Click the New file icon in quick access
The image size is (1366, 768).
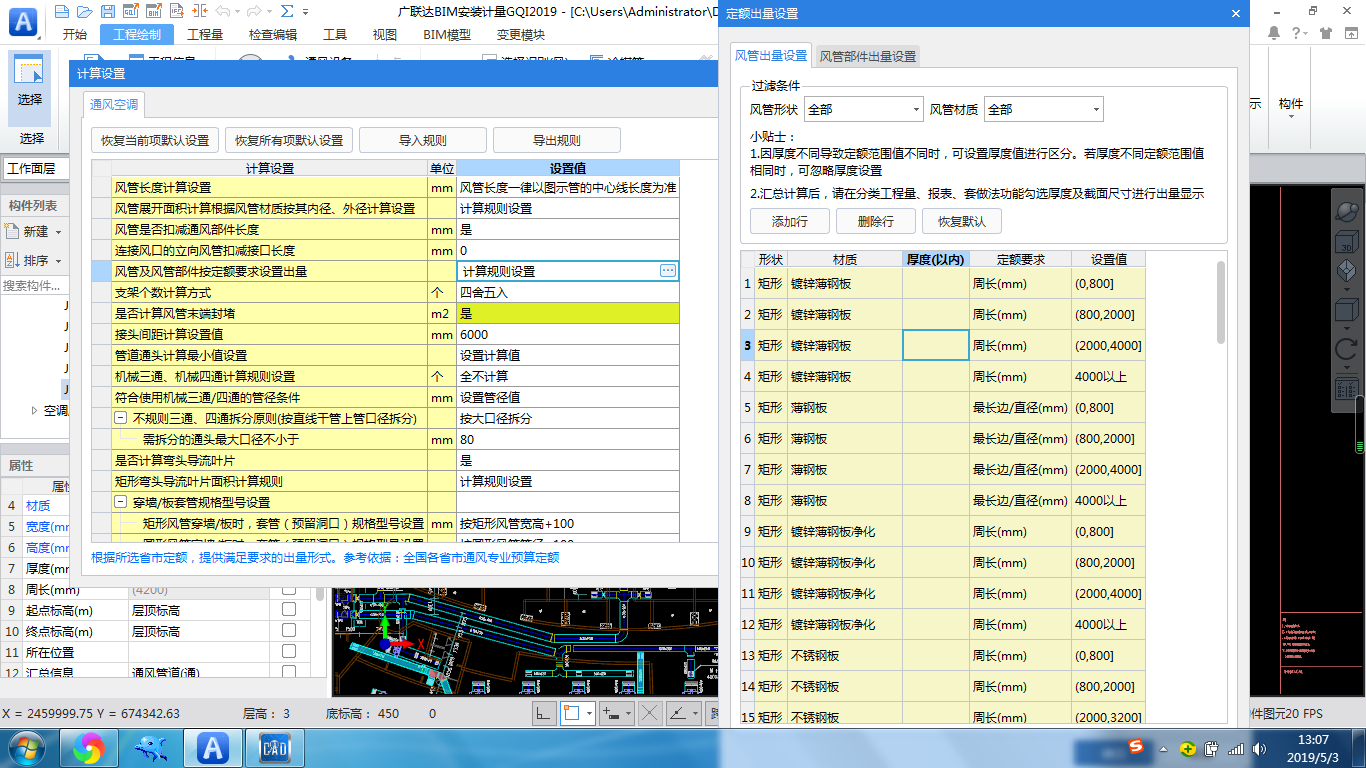coord(62,12)
